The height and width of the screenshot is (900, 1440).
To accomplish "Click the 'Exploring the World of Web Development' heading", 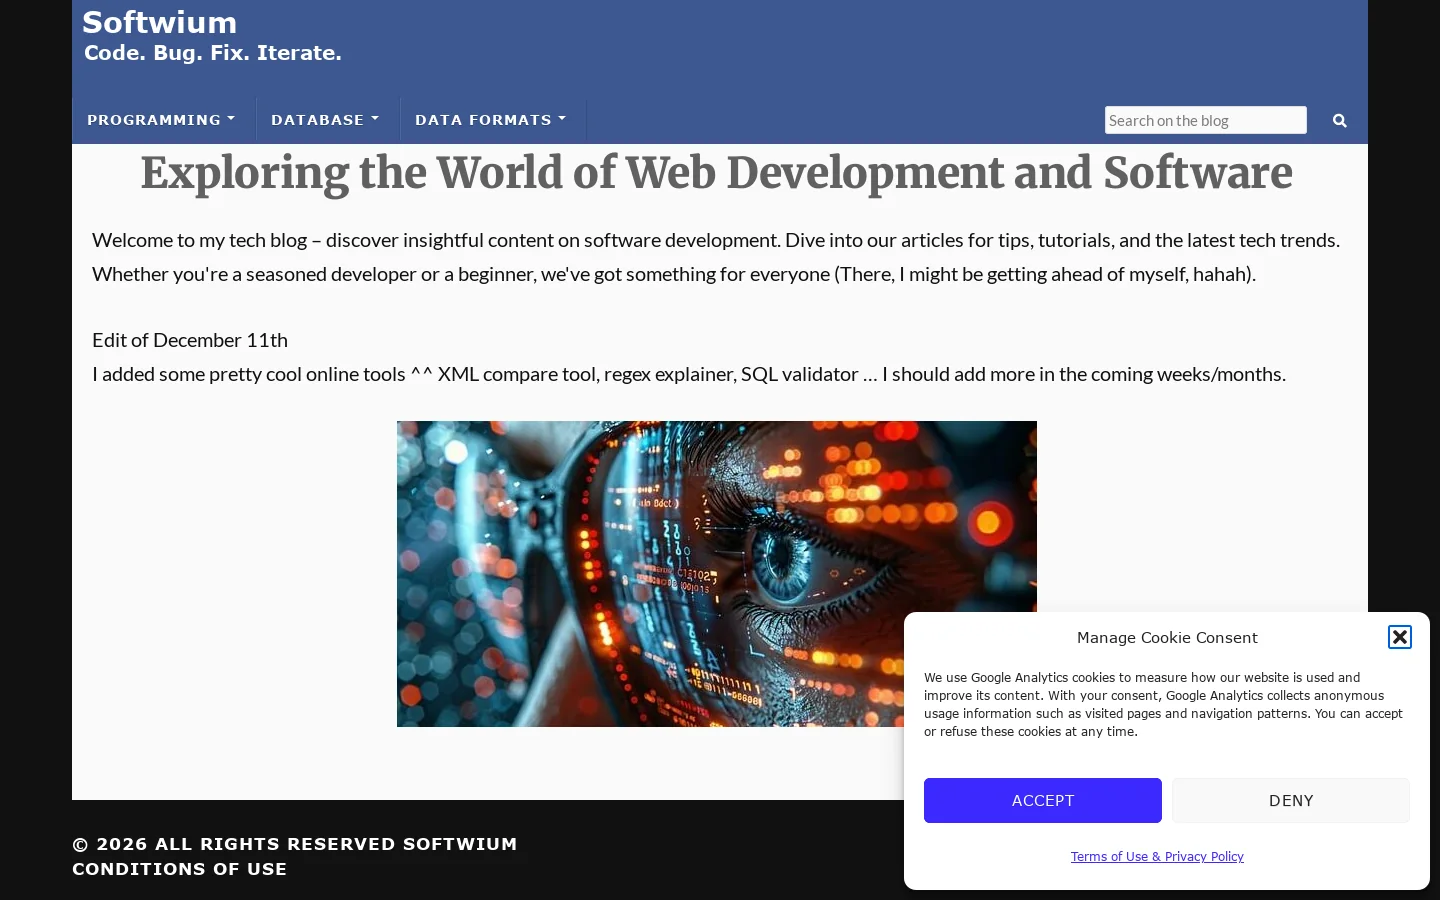I will click(x=716, y=173).
